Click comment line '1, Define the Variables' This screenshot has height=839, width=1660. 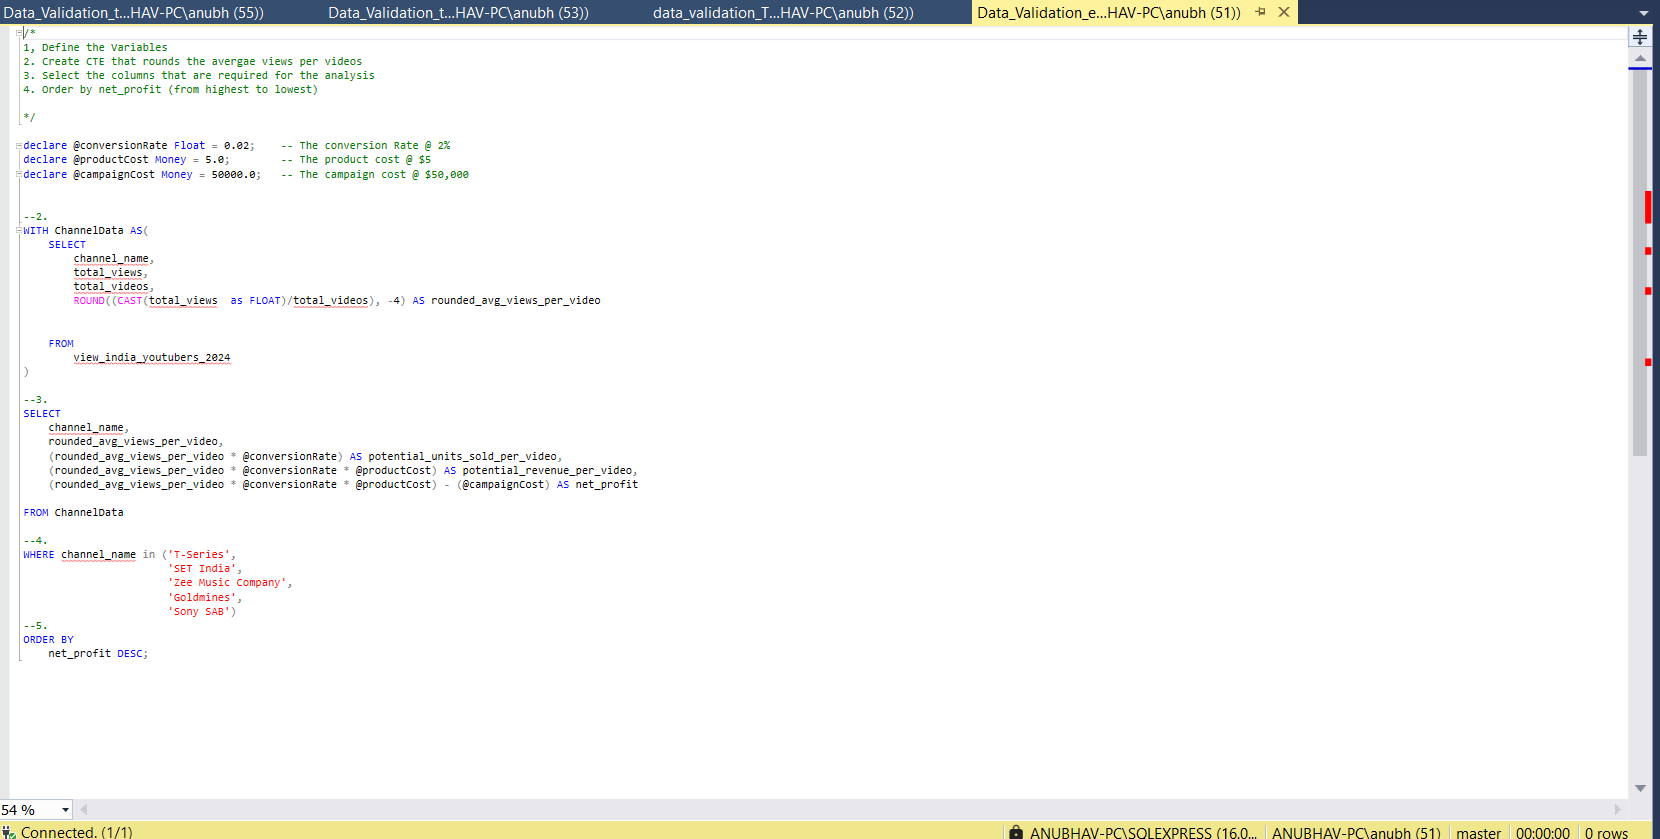coord(95,48)
